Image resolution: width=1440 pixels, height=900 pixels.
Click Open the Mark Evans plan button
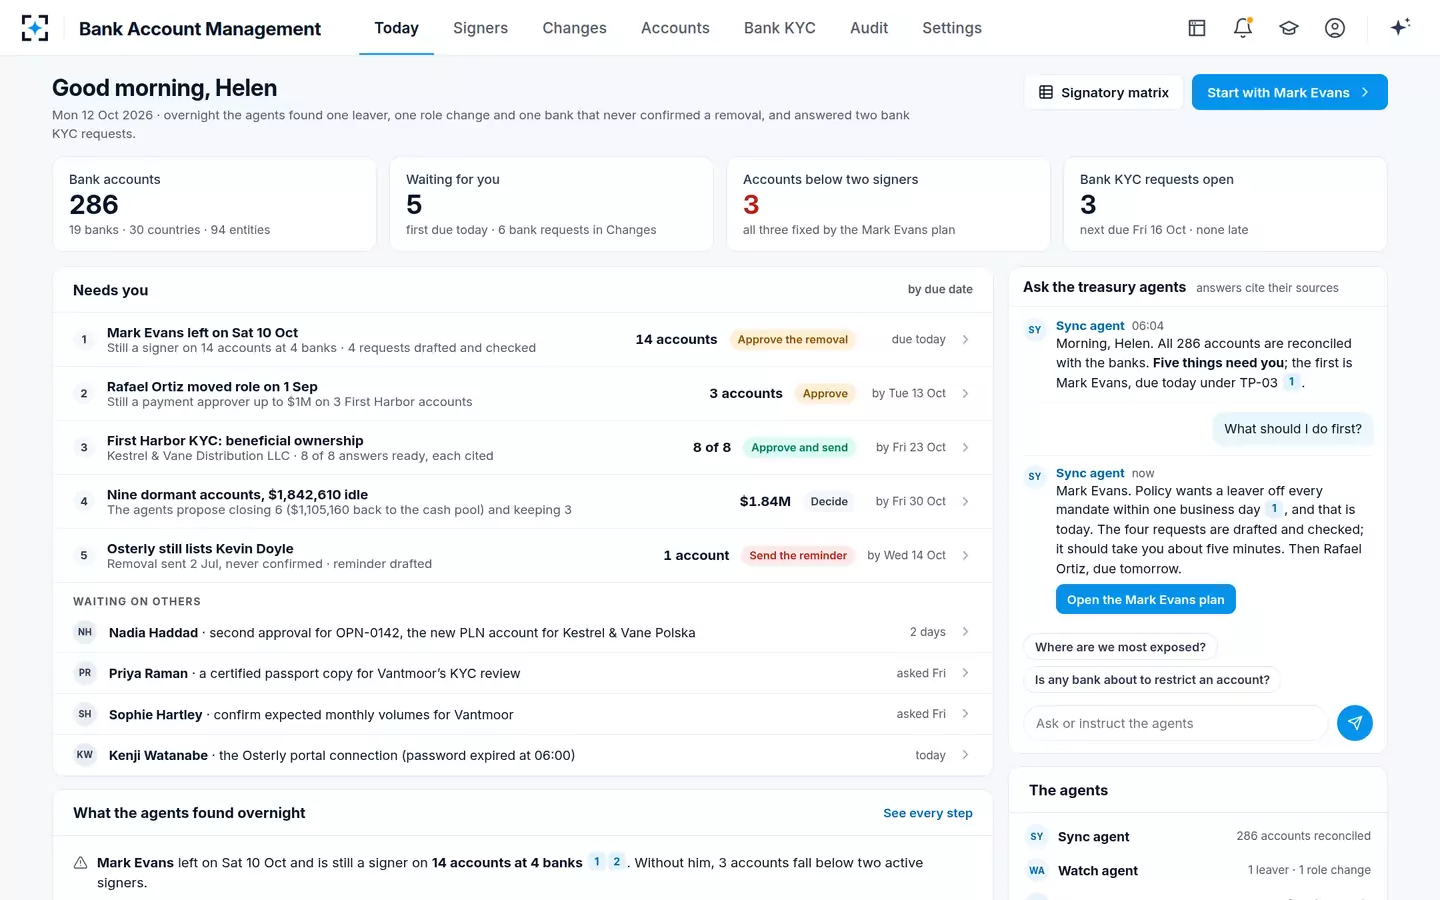click(x=1146, y=599)
